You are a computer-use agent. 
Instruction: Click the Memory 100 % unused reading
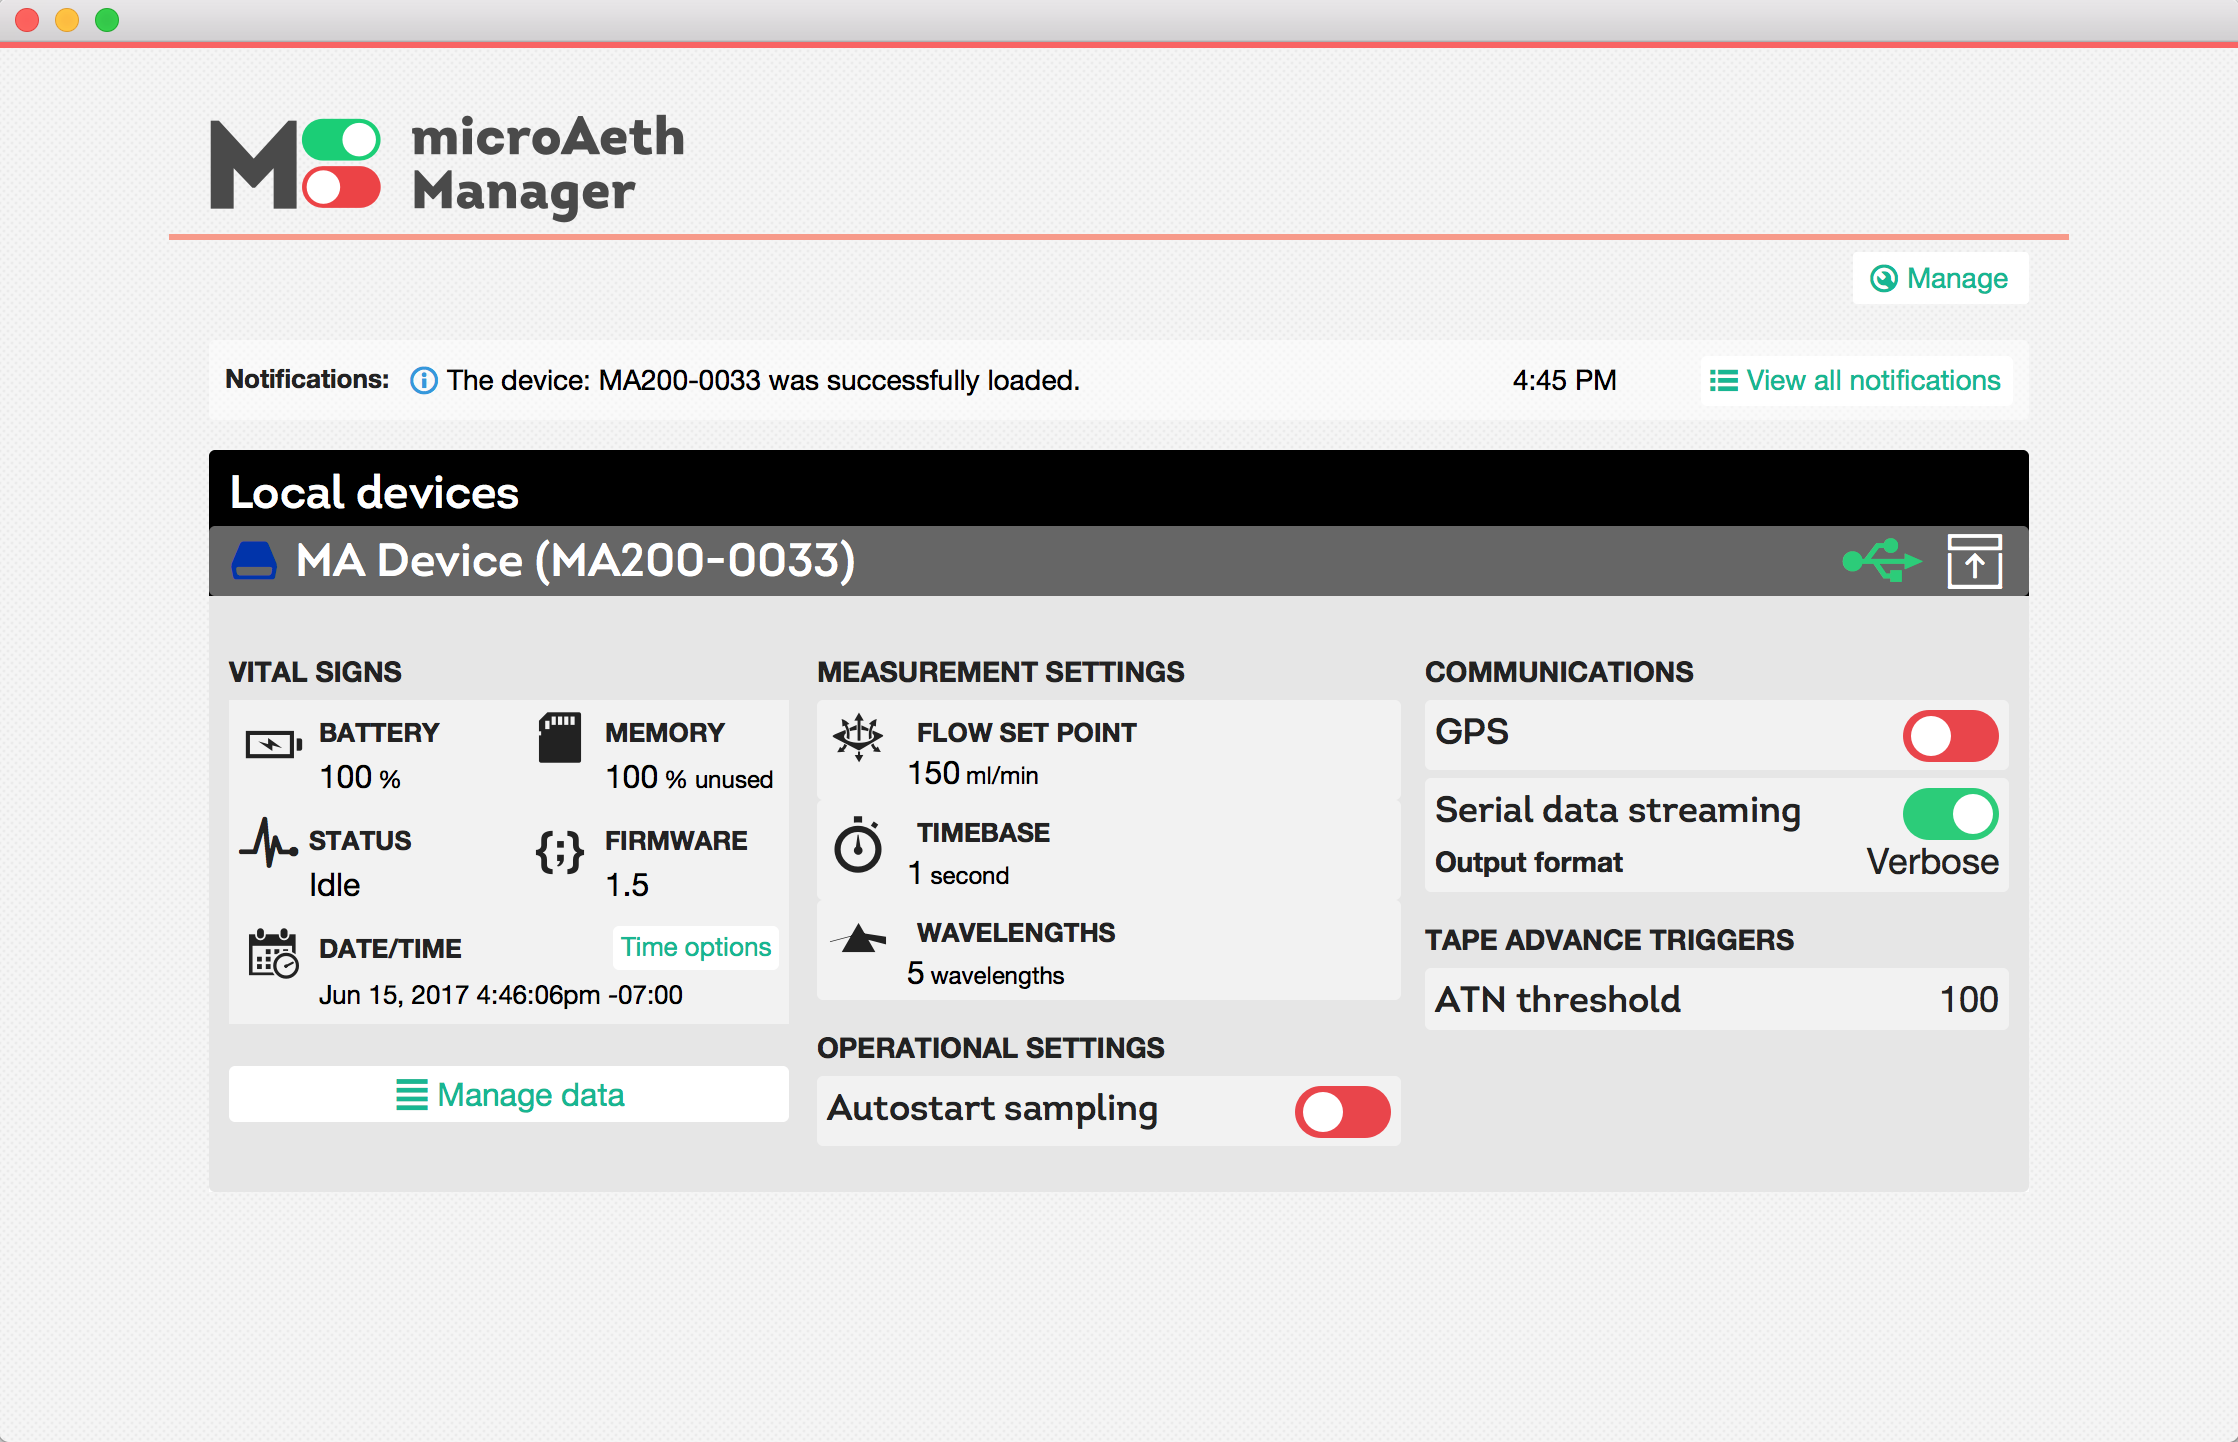pos(689,778)
